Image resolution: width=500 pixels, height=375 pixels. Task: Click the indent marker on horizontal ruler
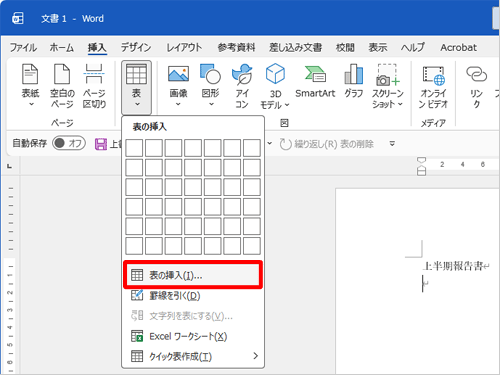click(x=422, y=166)
